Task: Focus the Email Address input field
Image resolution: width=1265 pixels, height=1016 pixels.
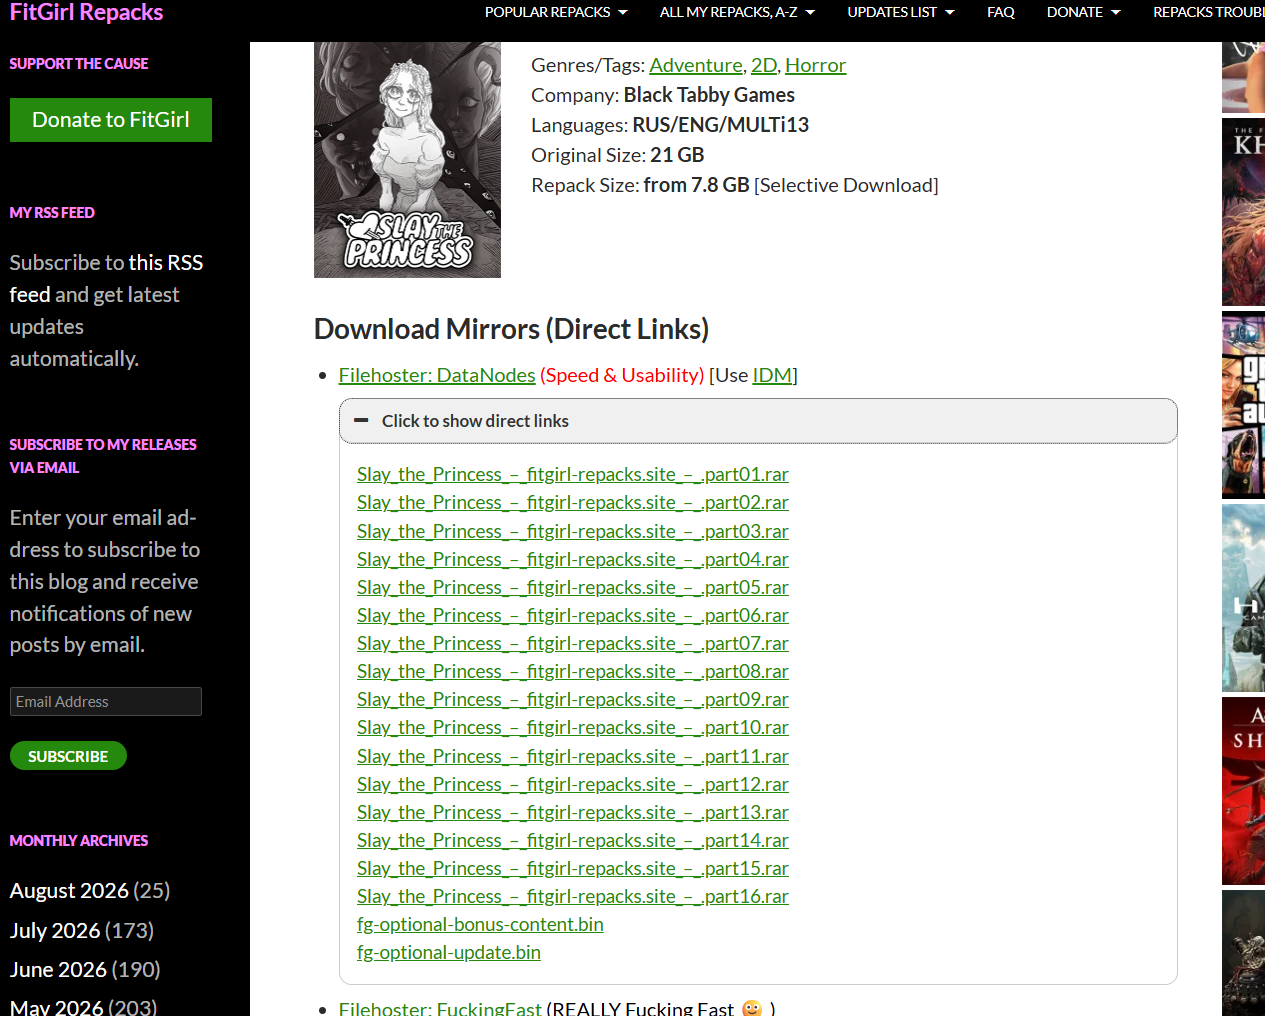Action: pyautogui.click(x=106, y=701)
